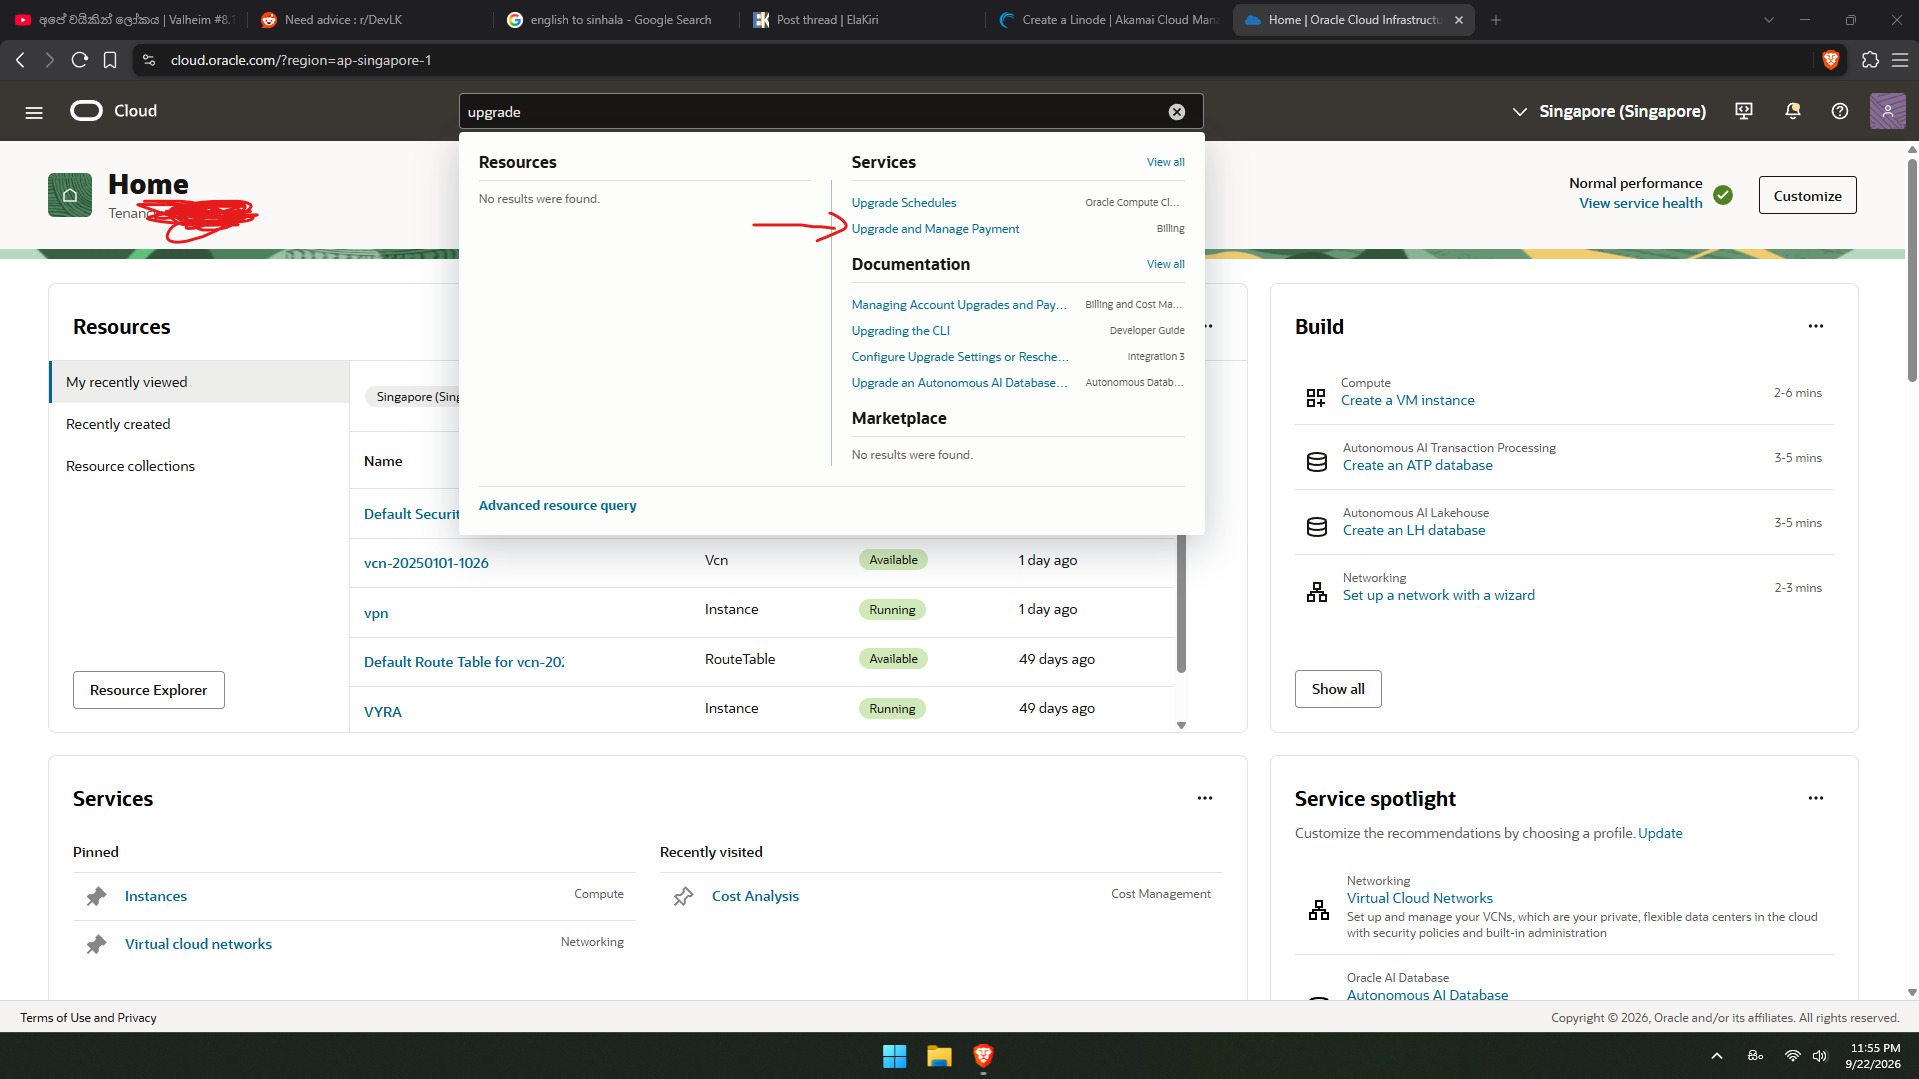Click the pin icon next to Instances
Image resolution: width=1919 pixels, height=1079 pixels.
(96, 896)
